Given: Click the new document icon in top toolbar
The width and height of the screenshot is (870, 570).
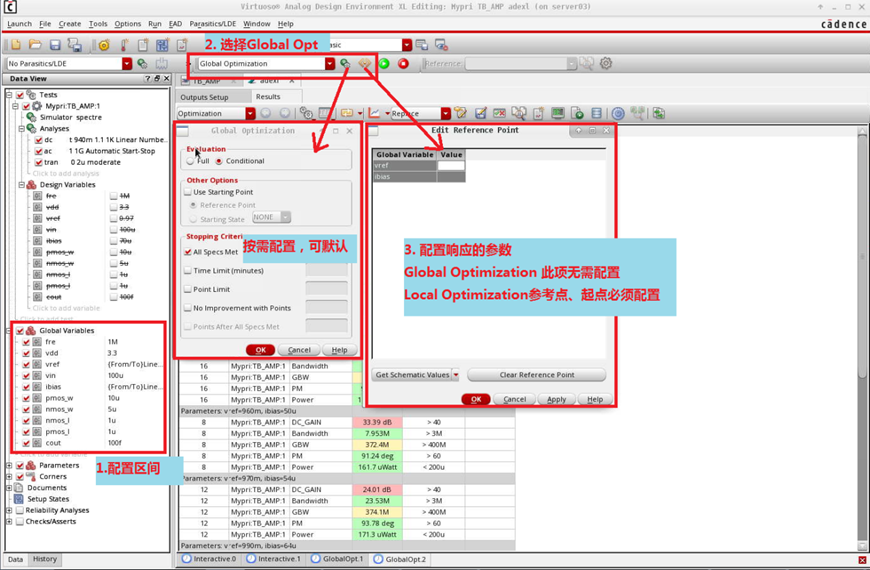Looking at the screenshot, I should 16,45.
